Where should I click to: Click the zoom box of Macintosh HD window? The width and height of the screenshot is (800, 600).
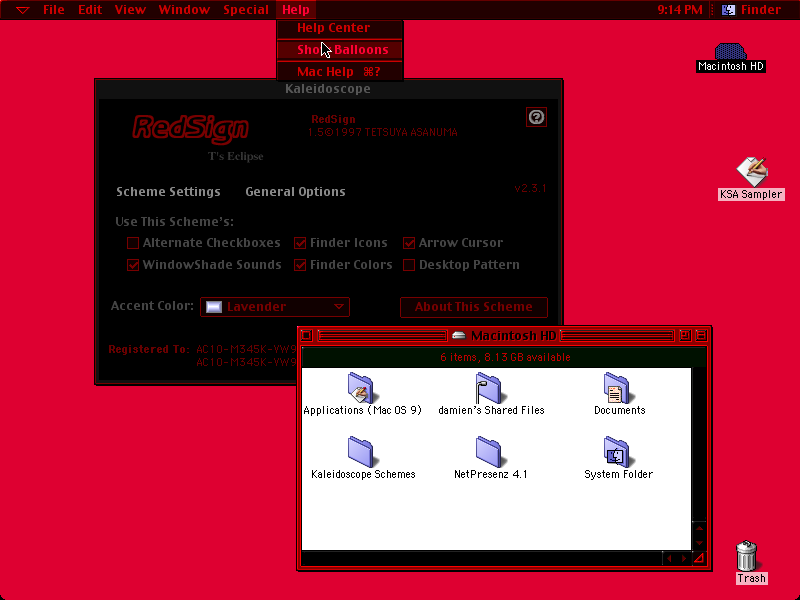click(x=685, y=336)
